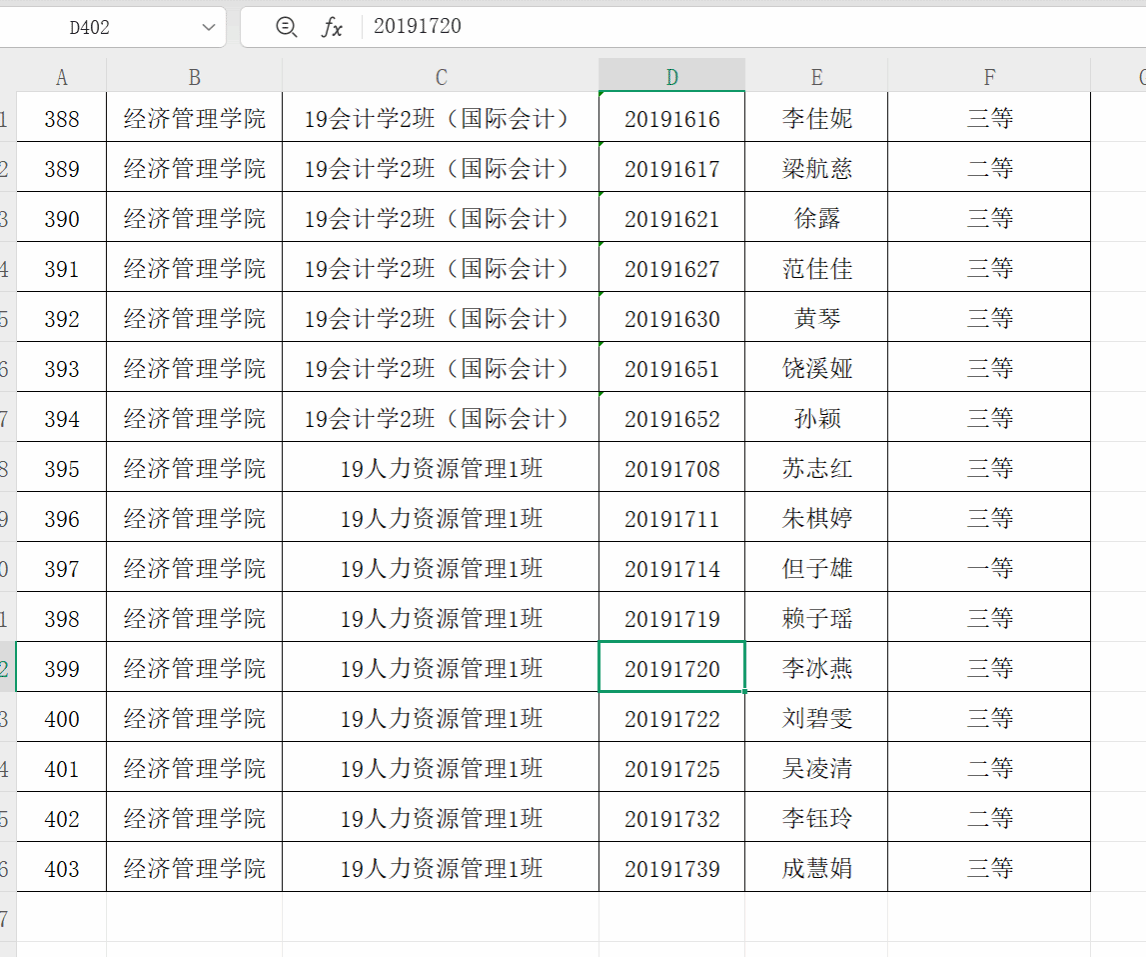1146x957 pixels.
Task: Select column E header
Action: click(816, 77)
